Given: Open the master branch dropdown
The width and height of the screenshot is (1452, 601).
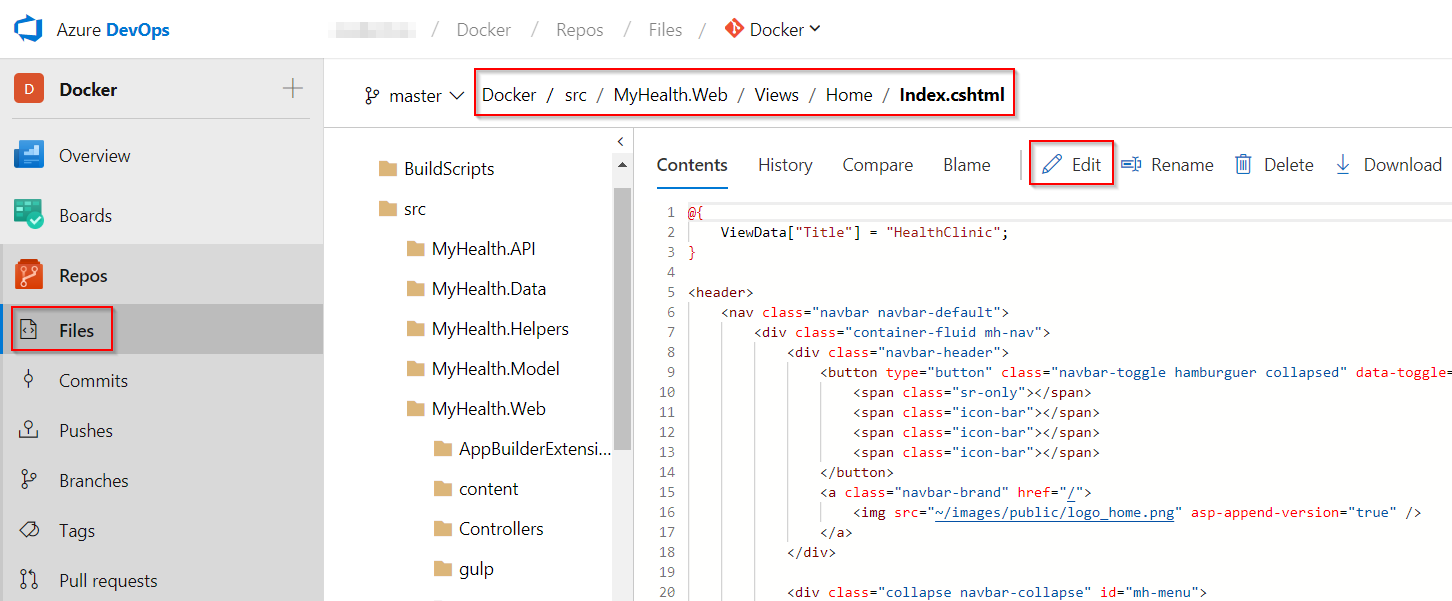Looking at the screenshot, I should (415, 96).
